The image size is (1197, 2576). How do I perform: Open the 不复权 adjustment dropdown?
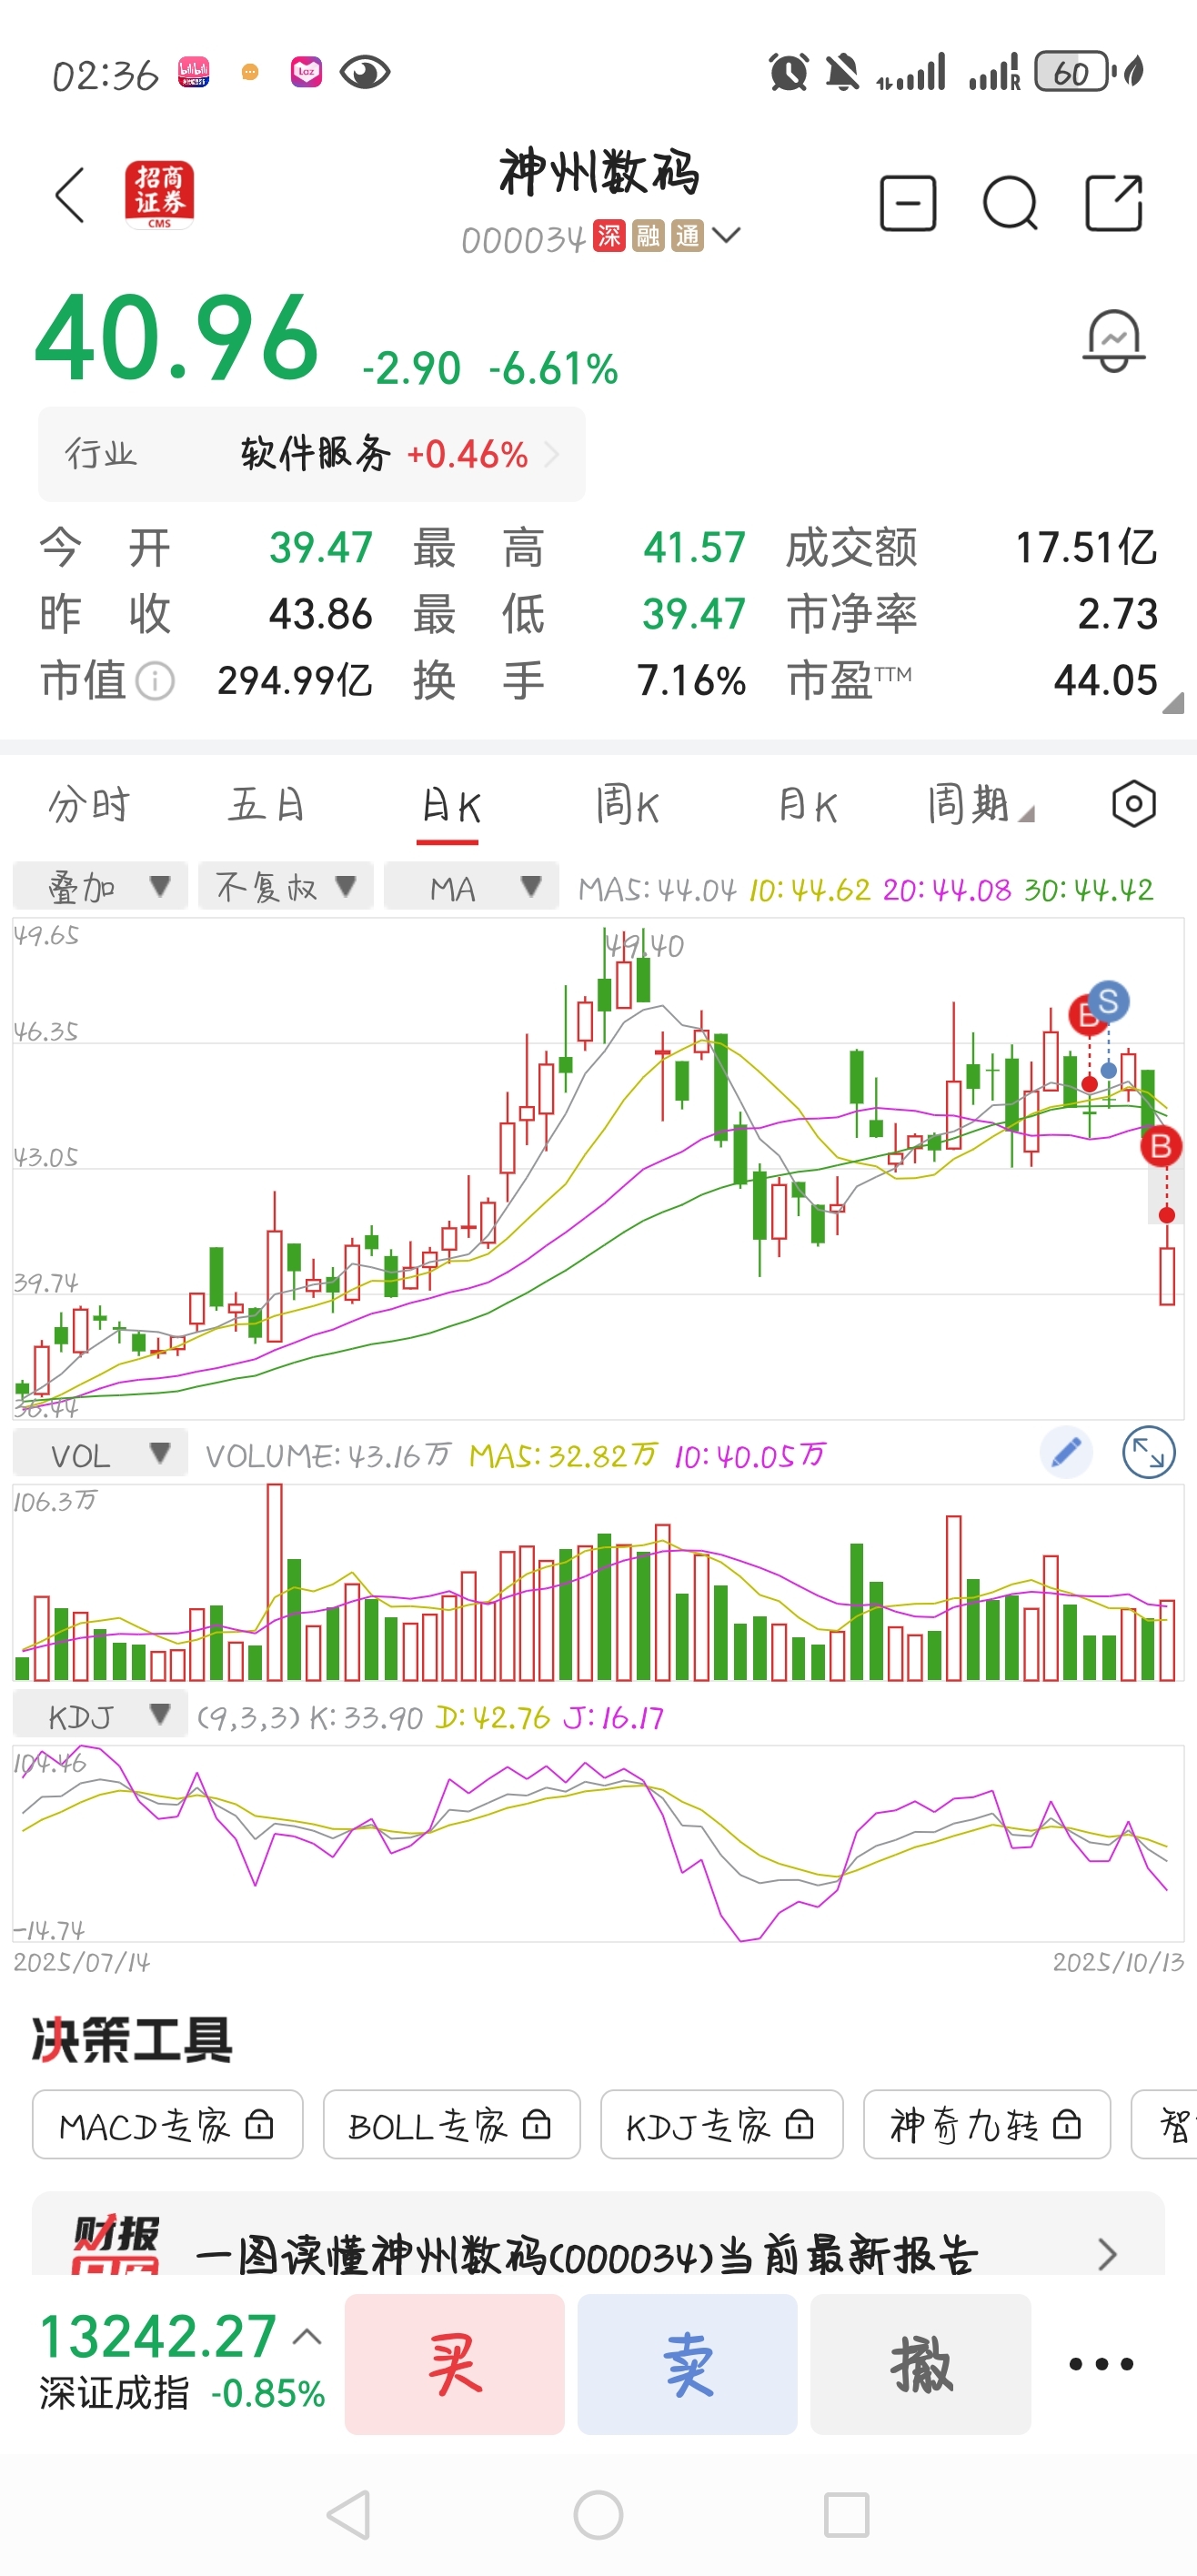(286, 886)
